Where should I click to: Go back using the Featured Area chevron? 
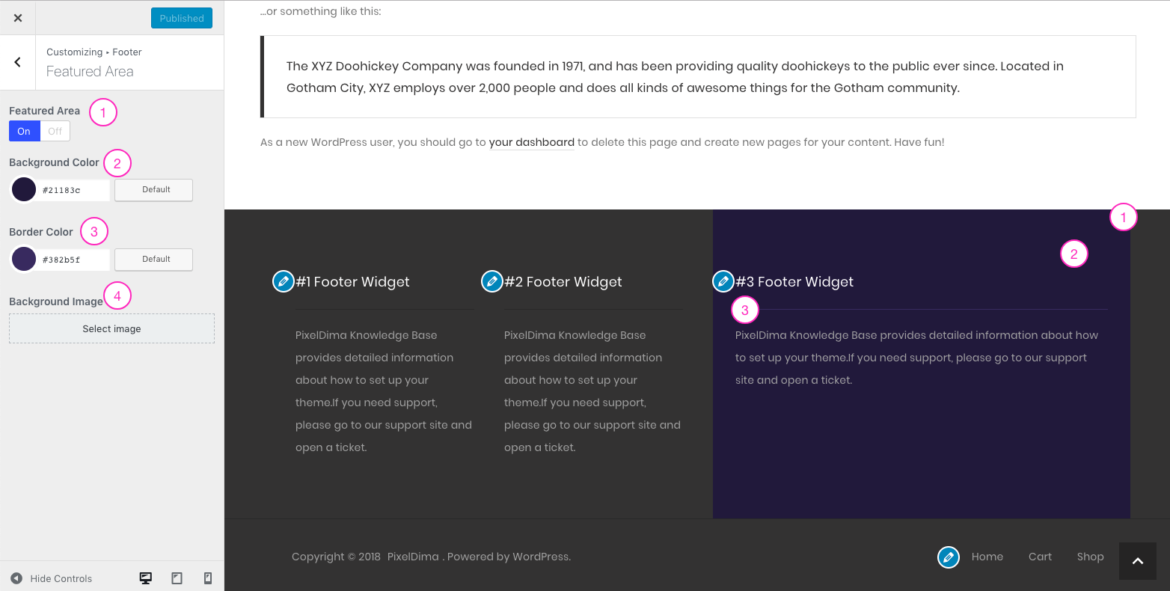pos(16,60)
